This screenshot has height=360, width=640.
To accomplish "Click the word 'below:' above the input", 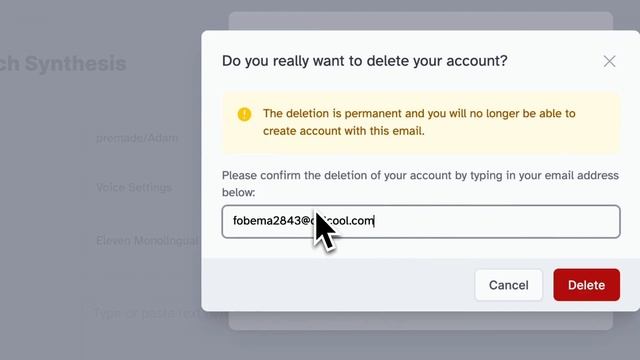I will tap(238, 193).
